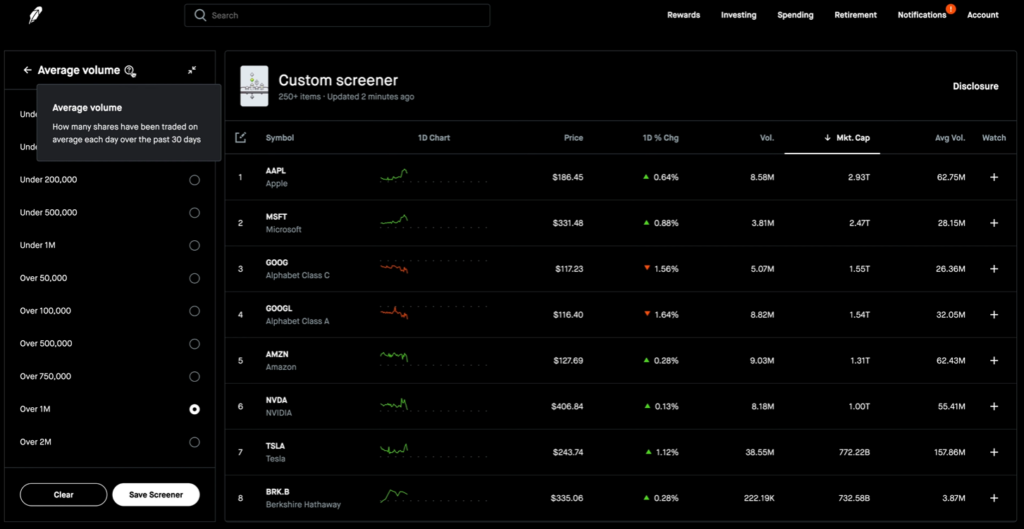Click AMZN average volume 62.43M
Image resolution: width=1024 pixels, height=529 pixels.
(950, 361)
